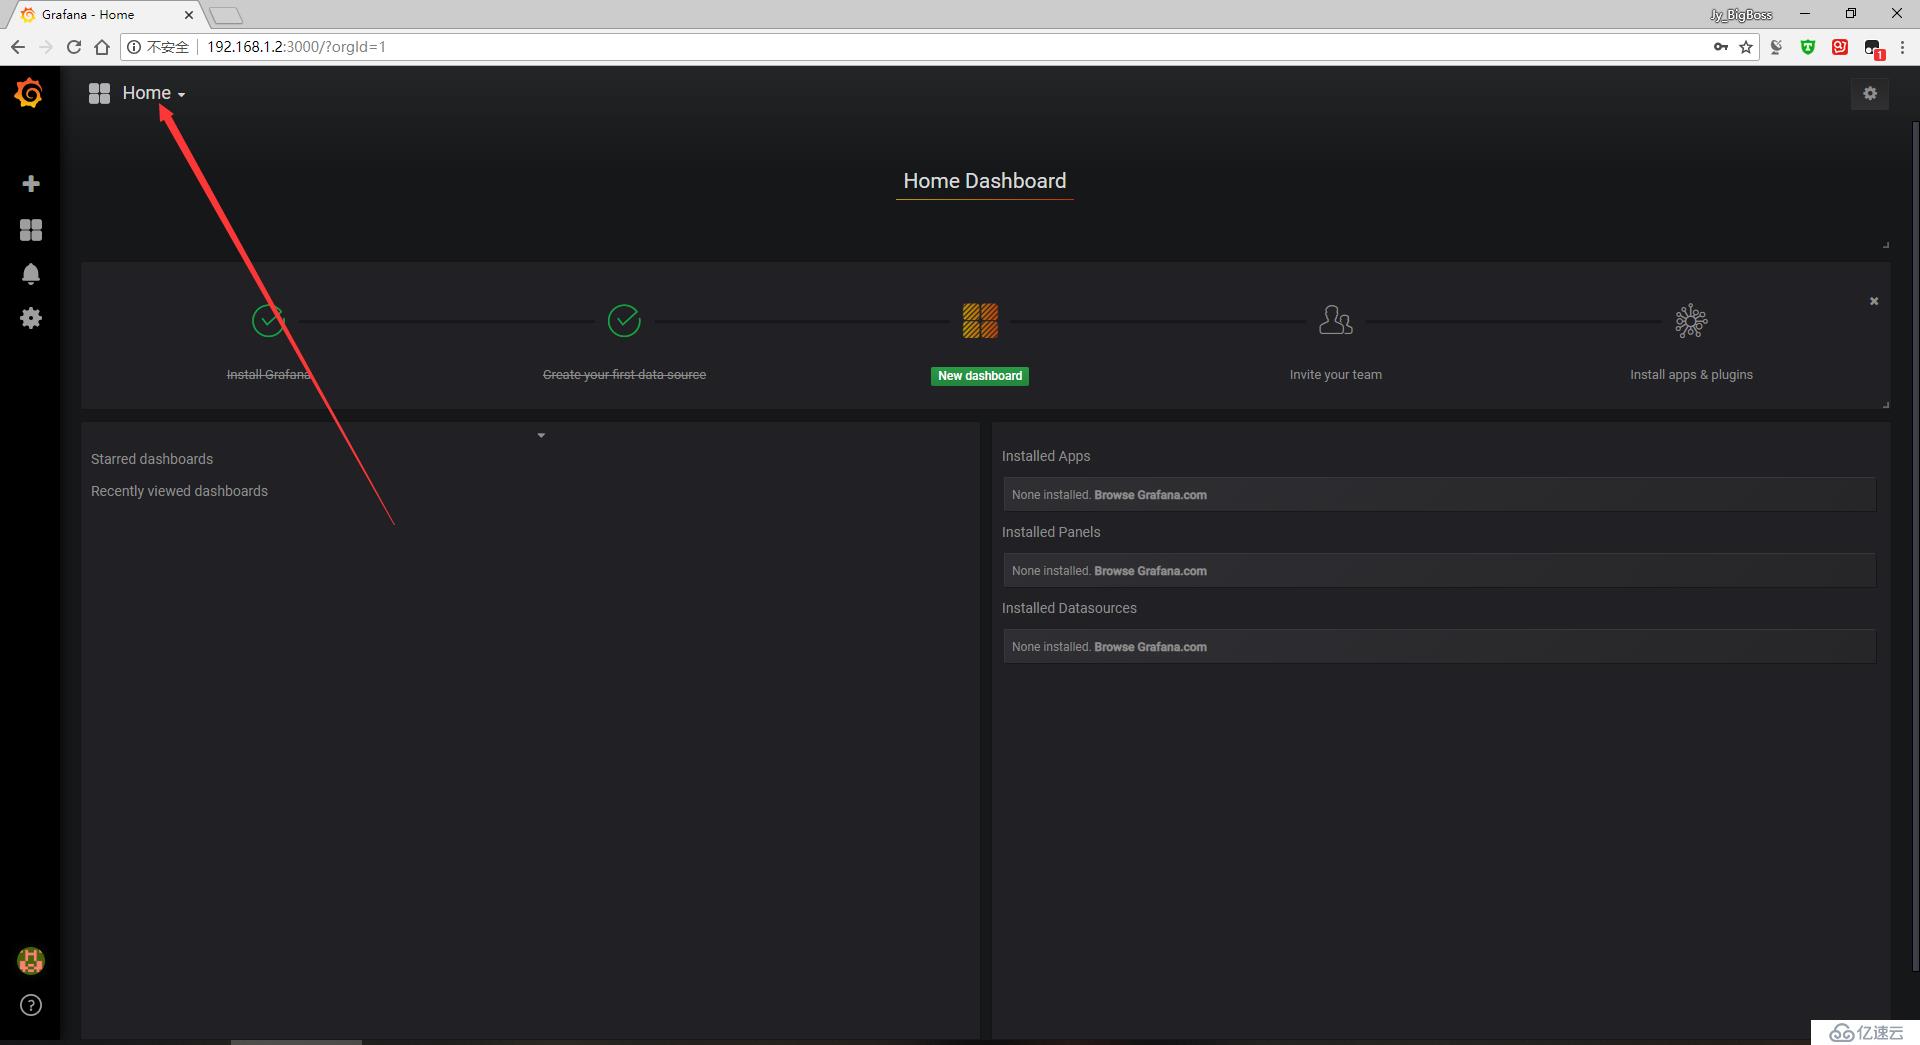1920x1045 pixels.
Task: Click the address bar URL field
Action: pyautogui.click(x=940, y=47)
